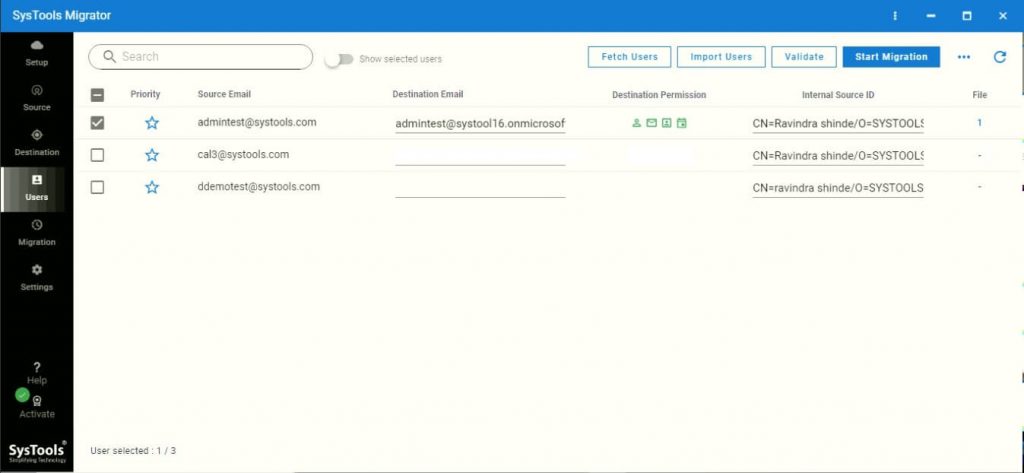
Task: Switch to the Migration sidebar section
Action: point(37,233)
